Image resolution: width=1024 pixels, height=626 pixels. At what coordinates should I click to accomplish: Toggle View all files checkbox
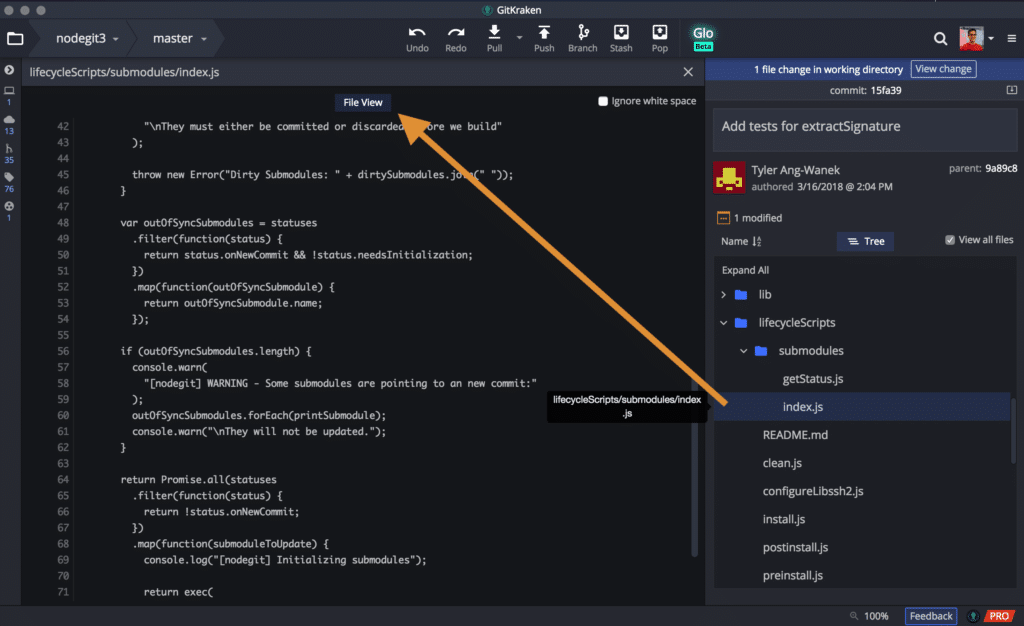click(x=950, y=240)
